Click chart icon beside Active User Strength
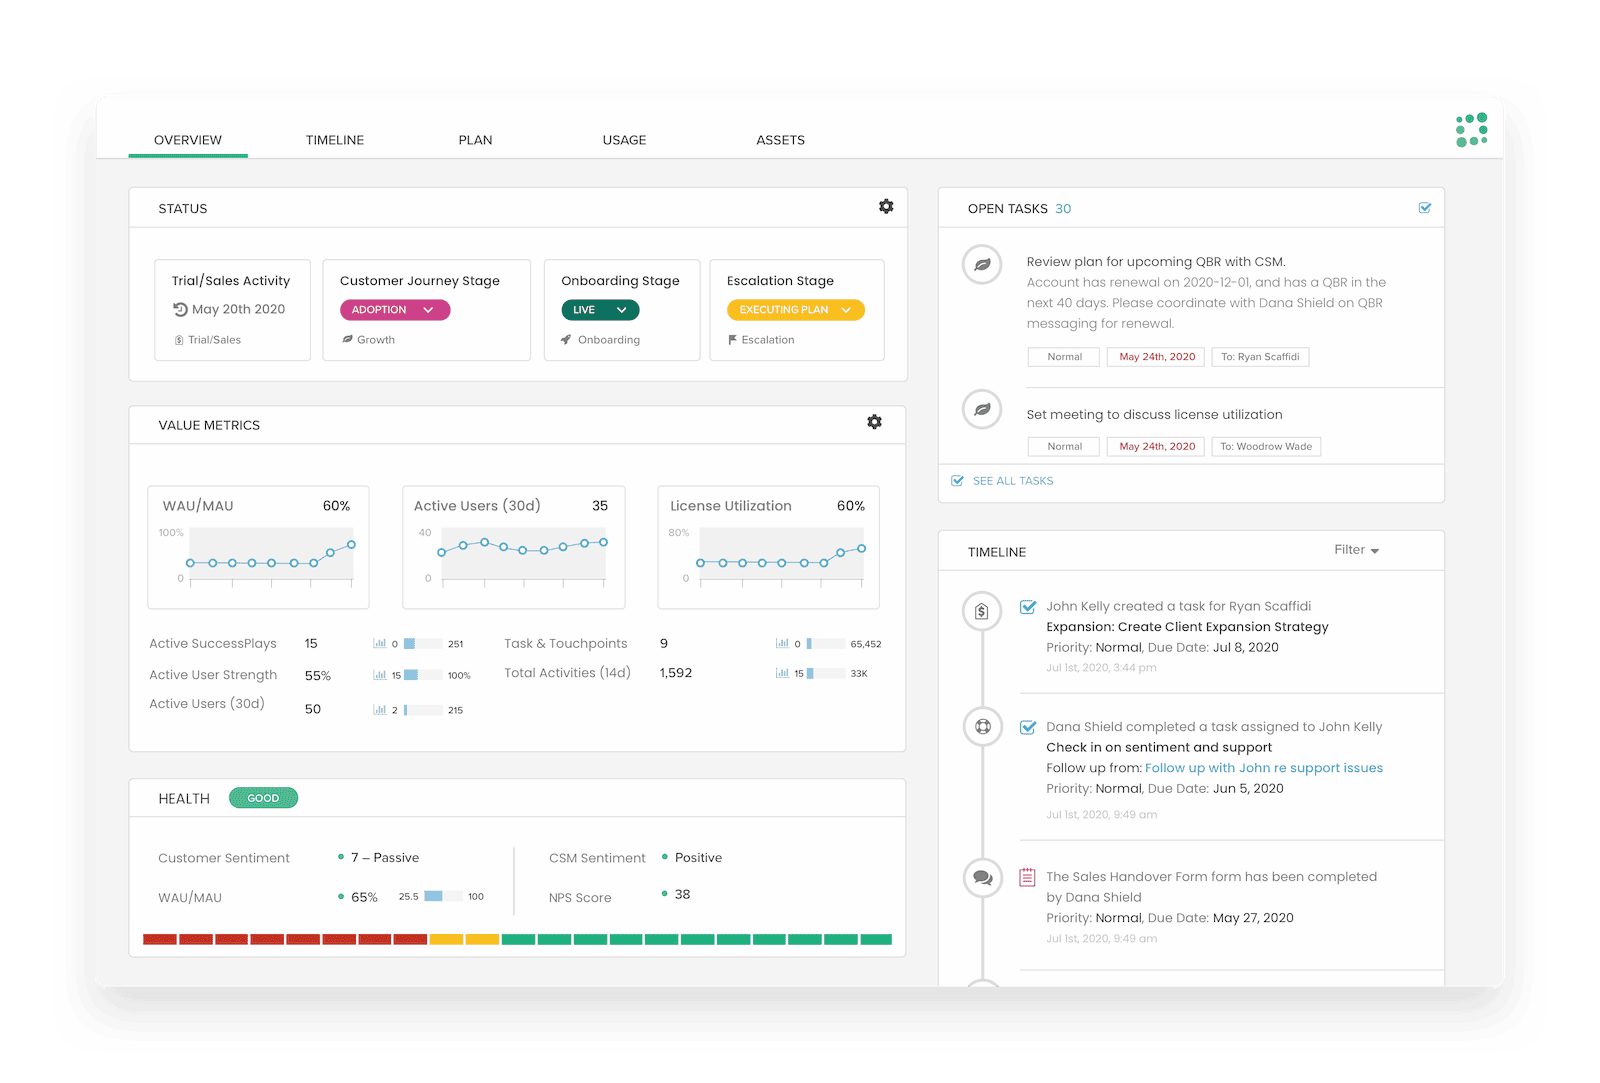 [x=379, y=675]
